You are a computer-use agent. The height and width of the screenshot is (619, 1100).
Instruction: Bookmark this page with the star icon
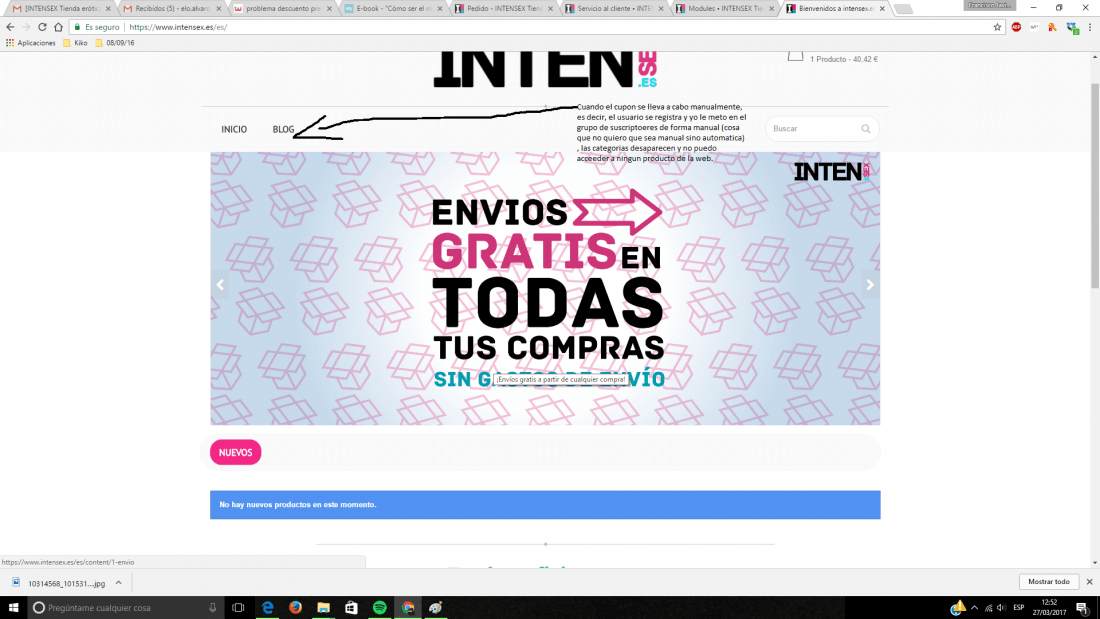pos(997,27)
